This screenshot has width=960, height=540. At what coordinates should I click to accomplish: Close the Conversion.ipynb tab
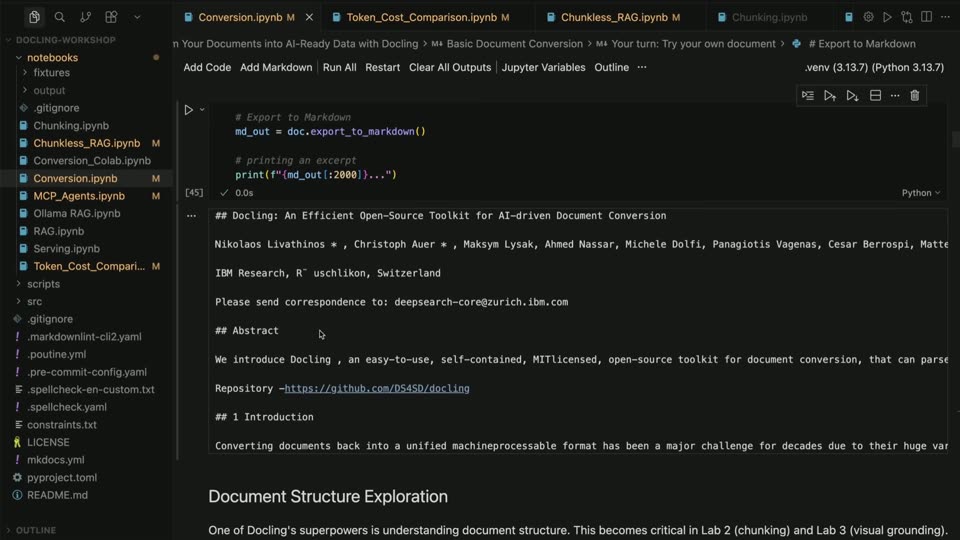309,17
